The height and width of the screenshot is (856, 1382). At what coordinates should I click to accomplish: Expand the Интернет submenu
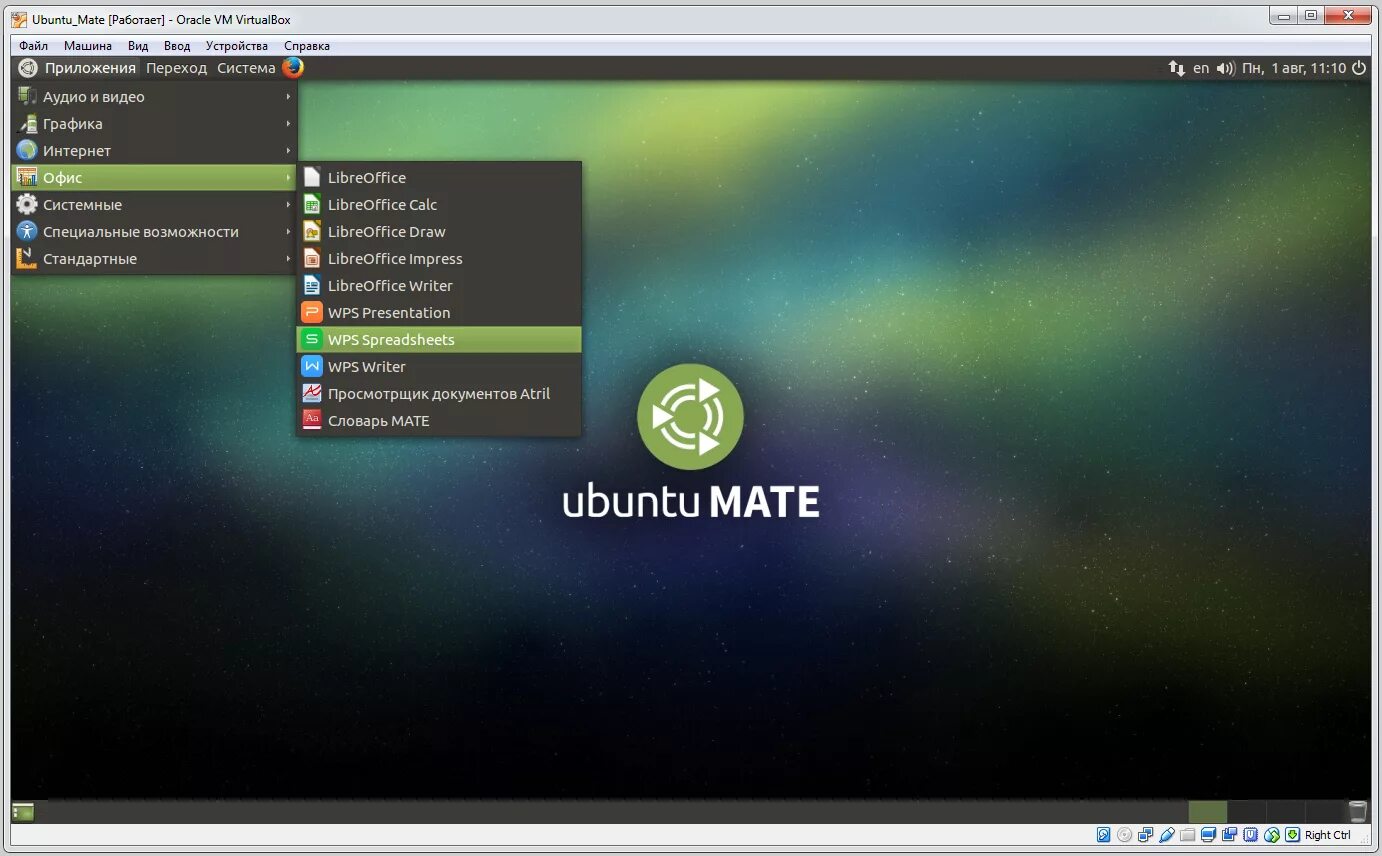[x=154, y=151]
